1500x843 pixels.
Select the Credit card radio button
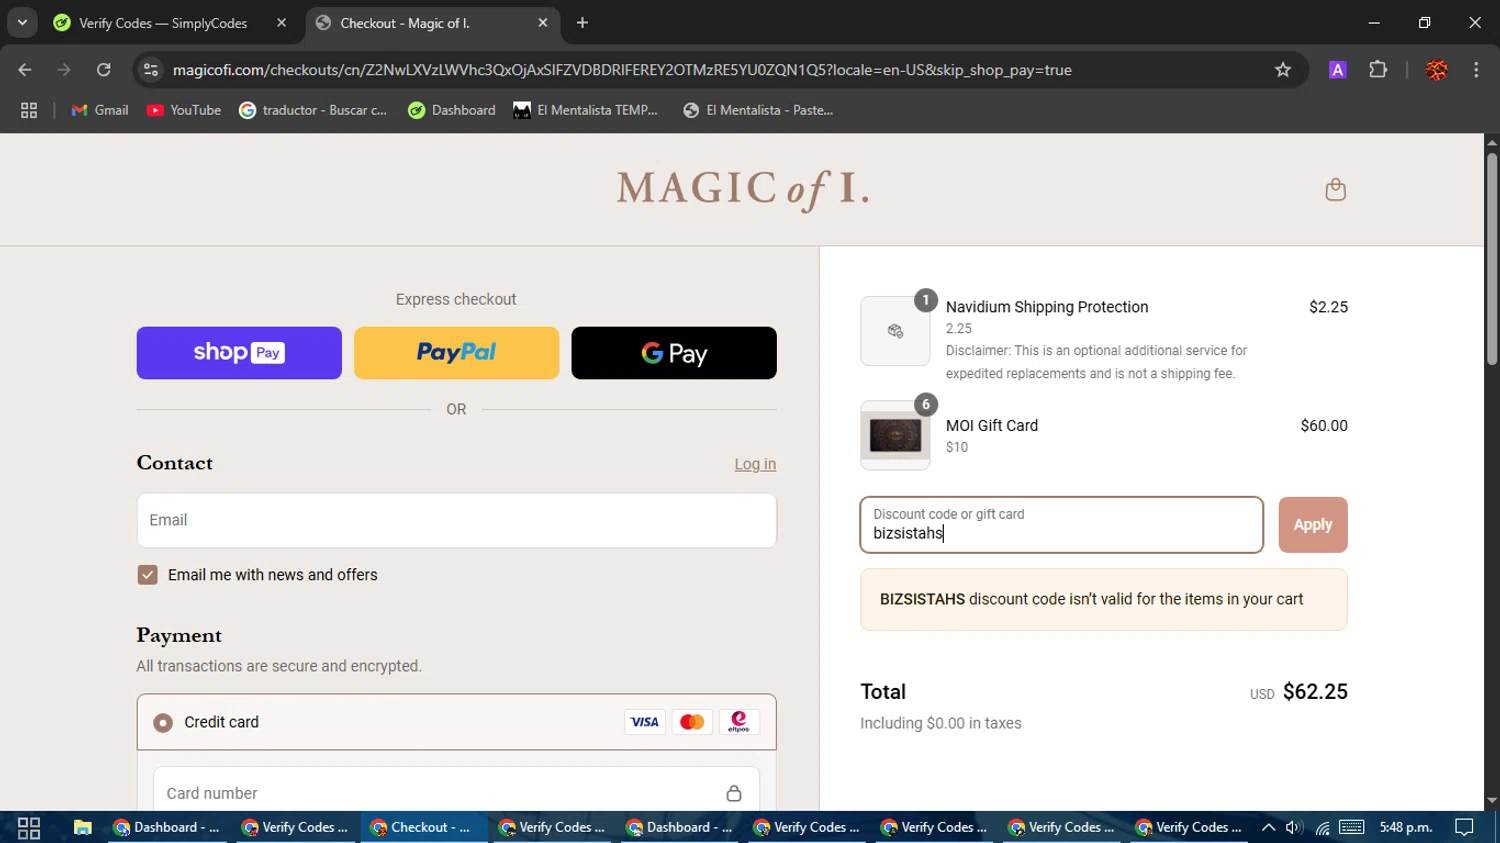[x=163, y=722]
